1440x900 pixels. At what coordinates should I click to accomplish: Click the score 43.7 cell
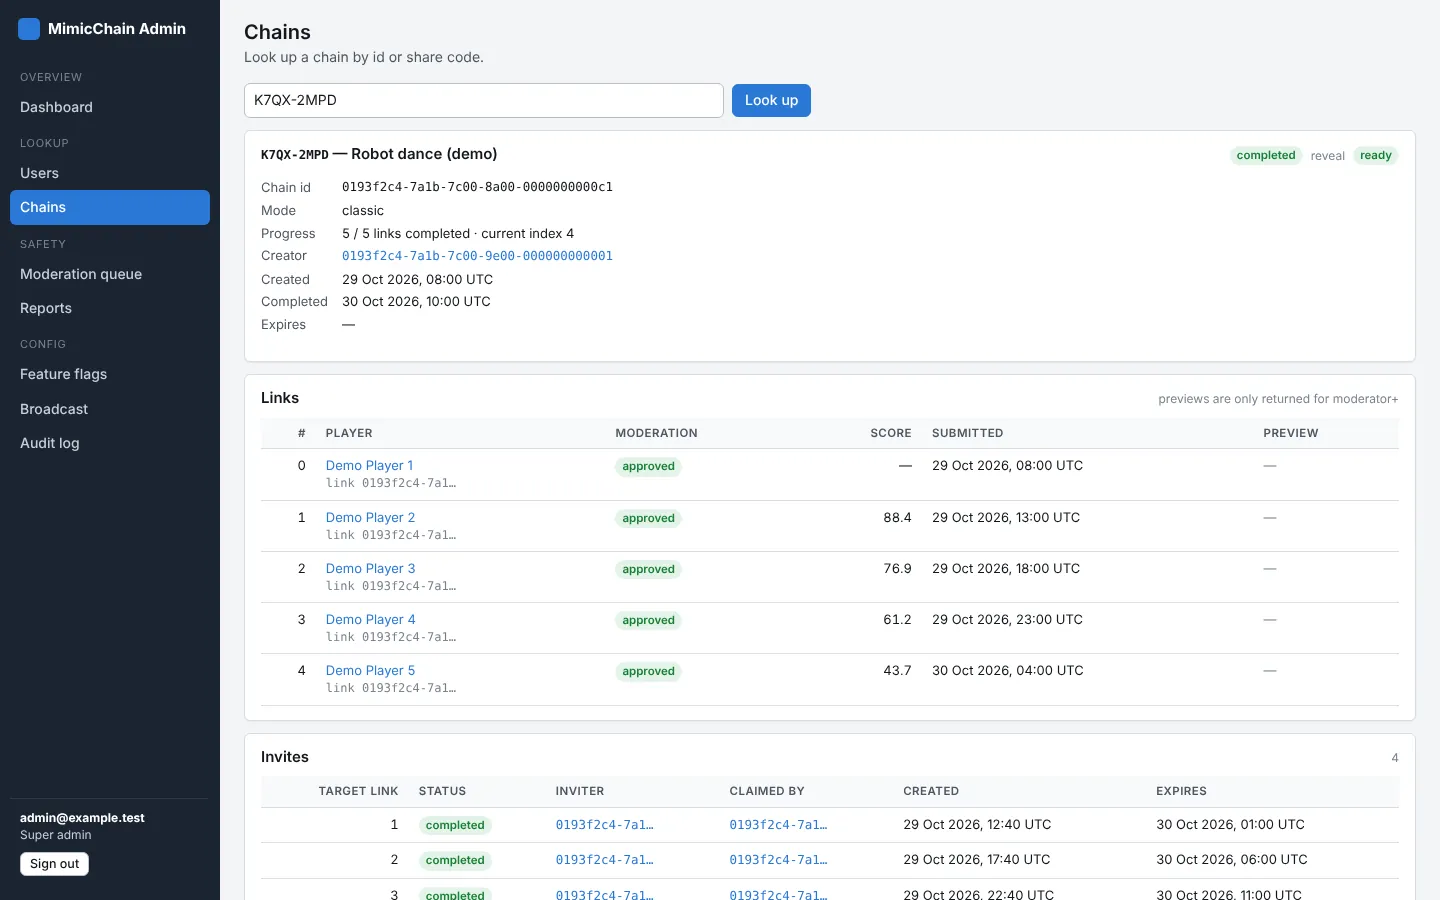click(x=897, y=670)
